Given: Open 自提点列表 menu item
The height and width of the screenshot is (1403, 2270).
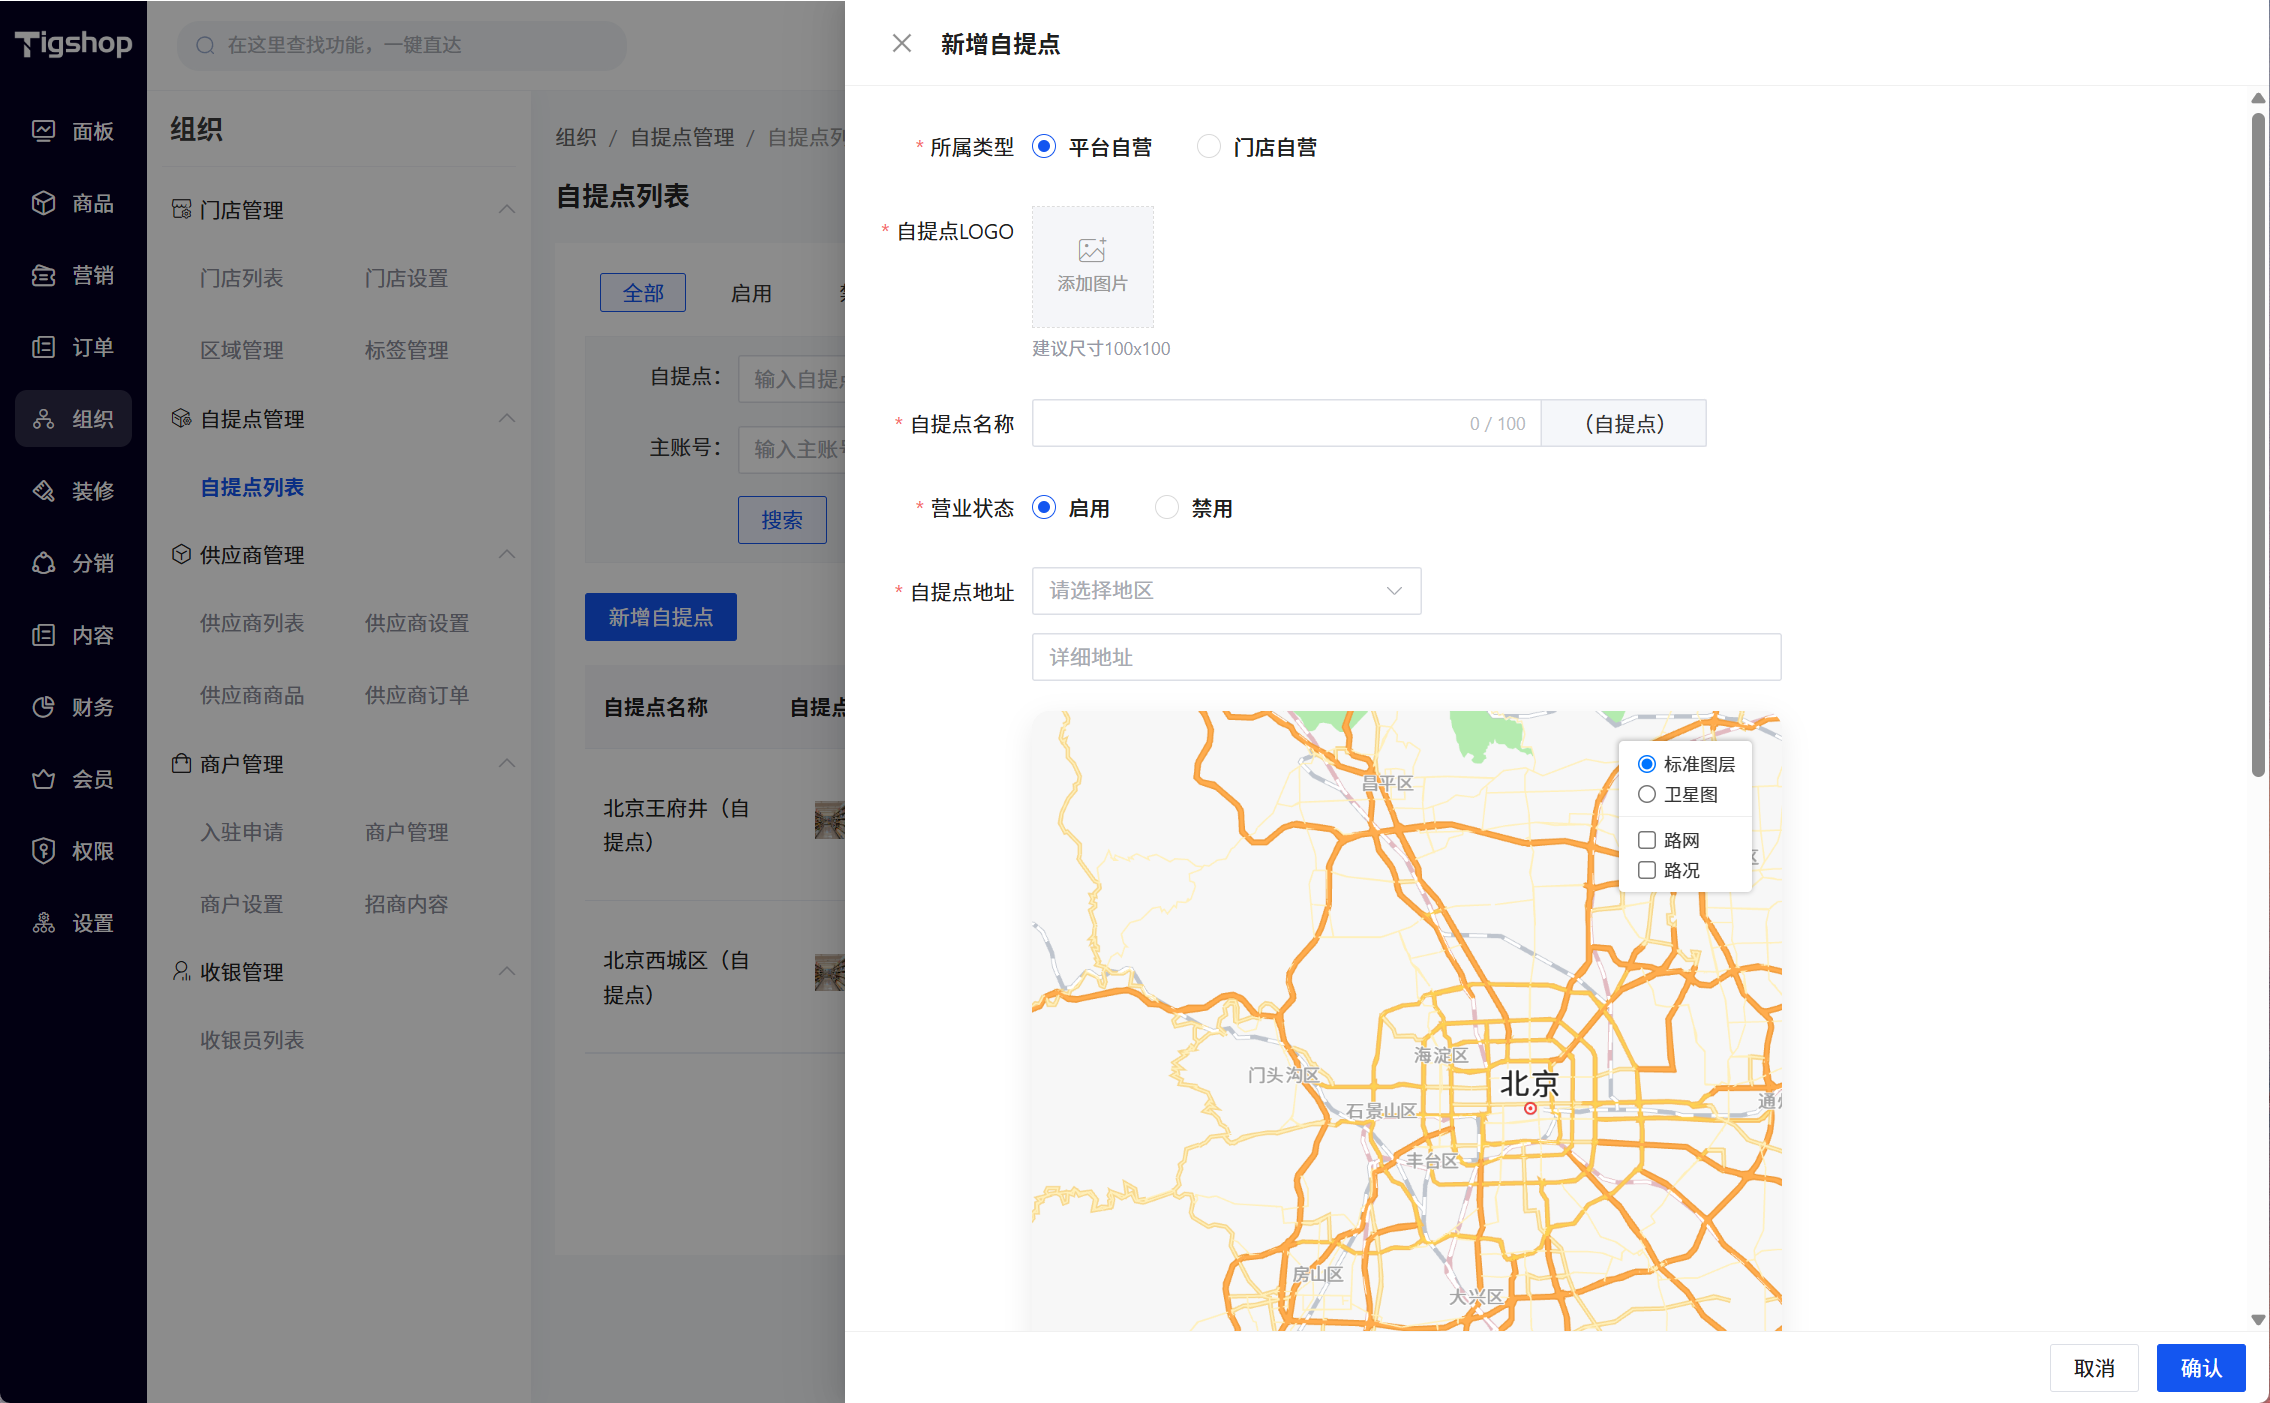Looking at the screenshot, I should [252, 487].
